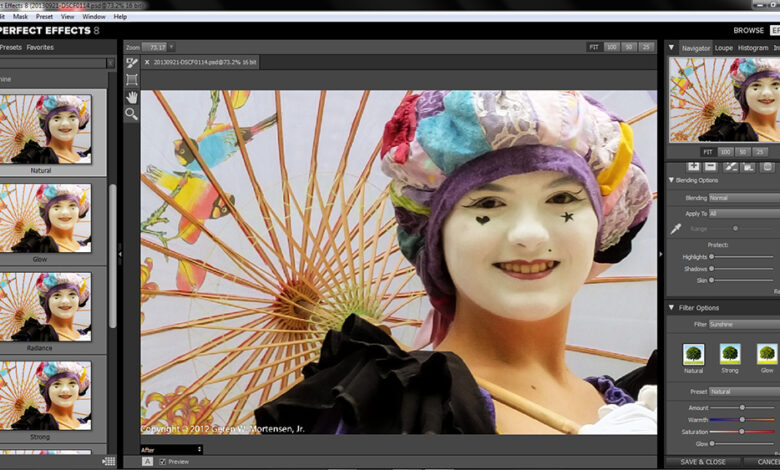Click top toolbar FIT zoom button
Screen dimensions: 780x470
click(x=593, y=47)
